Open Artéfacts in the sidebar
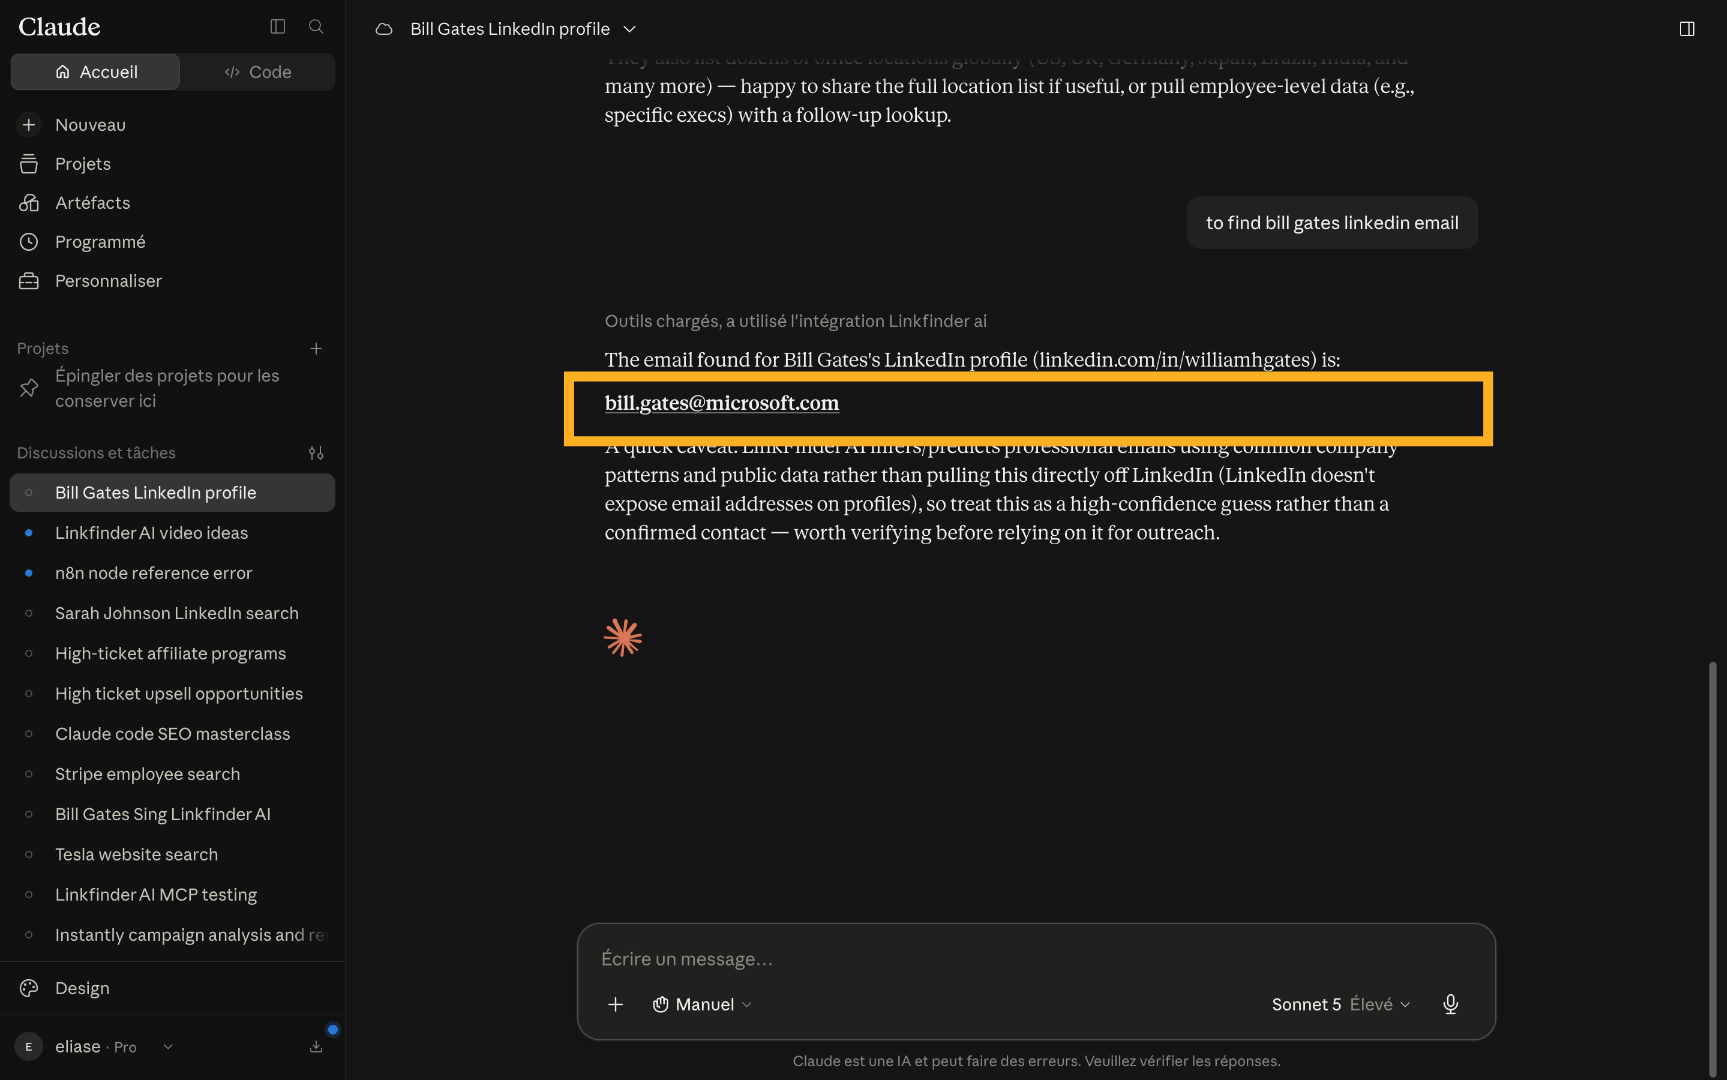The height and width of the screenshot is (1080, 1727). pyautogui.click(x=172, y=203)
